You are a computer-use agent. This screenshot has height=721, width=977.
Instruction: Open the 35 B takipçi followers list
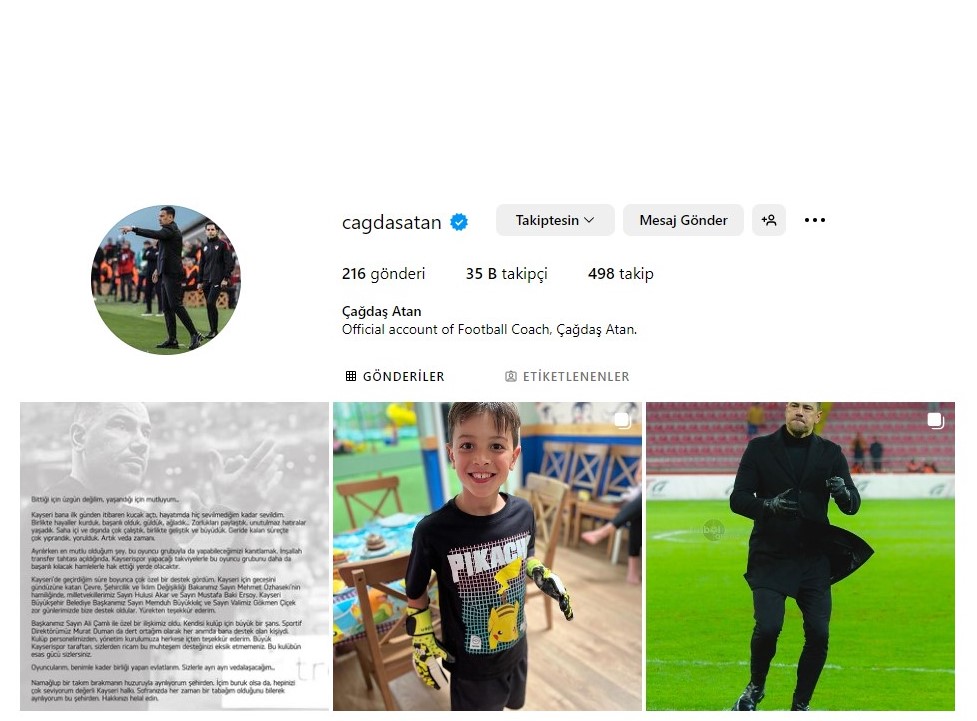(507, 274)
